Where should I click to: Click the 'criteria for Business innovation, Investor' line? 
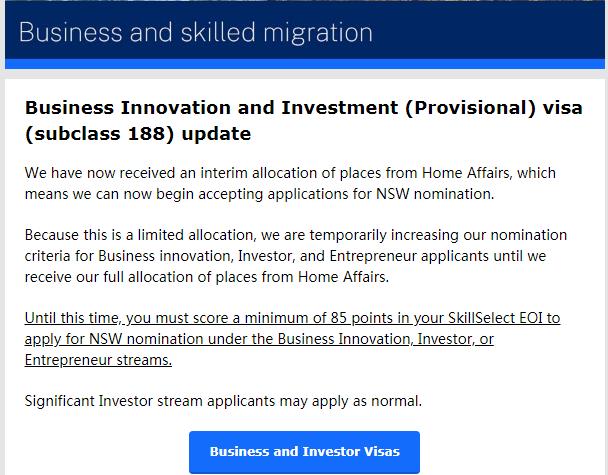pyautogui.click(x=285, y=256)
